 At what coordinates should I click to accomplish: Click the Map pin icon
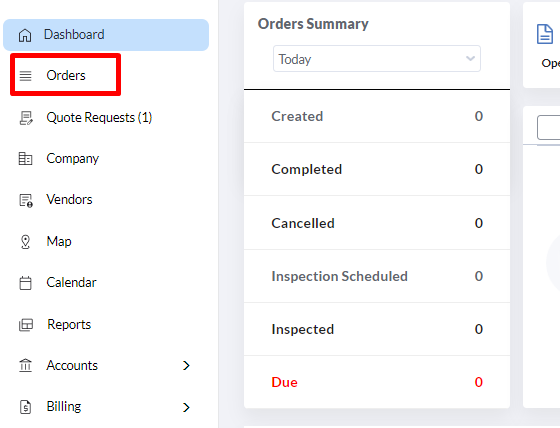[25, 242]
